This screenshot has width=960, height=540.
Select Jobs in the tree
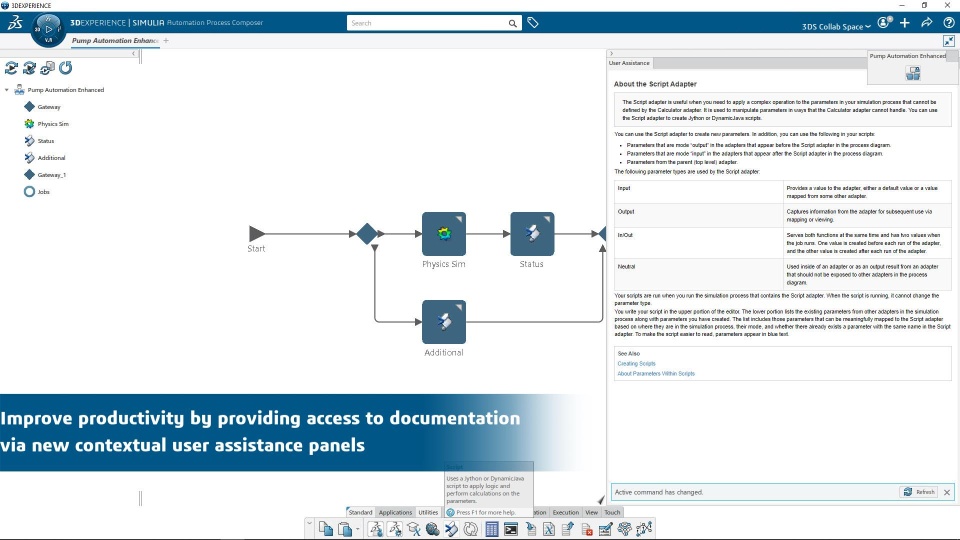click(43, 192)
